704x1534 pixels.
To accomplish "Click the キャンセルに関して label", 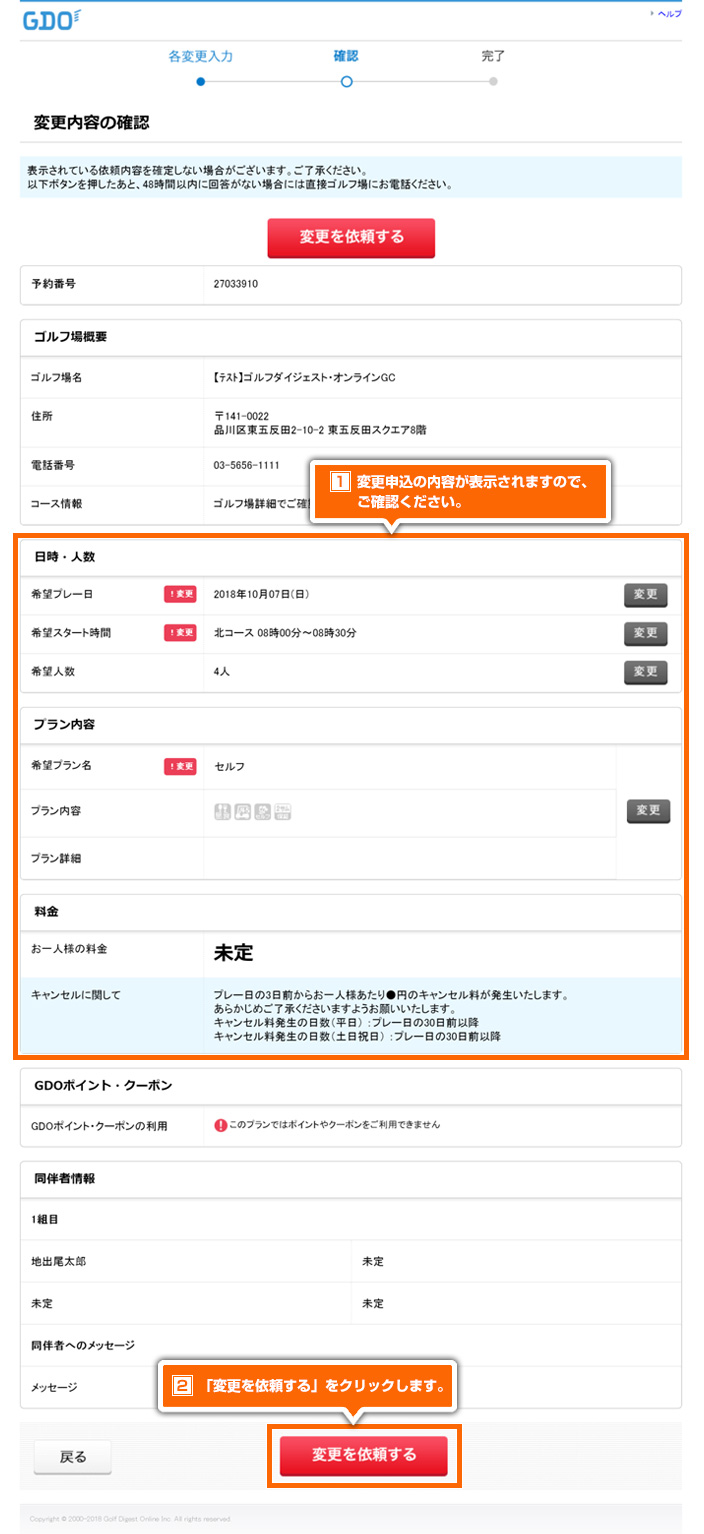I will (x=76, y=996).
